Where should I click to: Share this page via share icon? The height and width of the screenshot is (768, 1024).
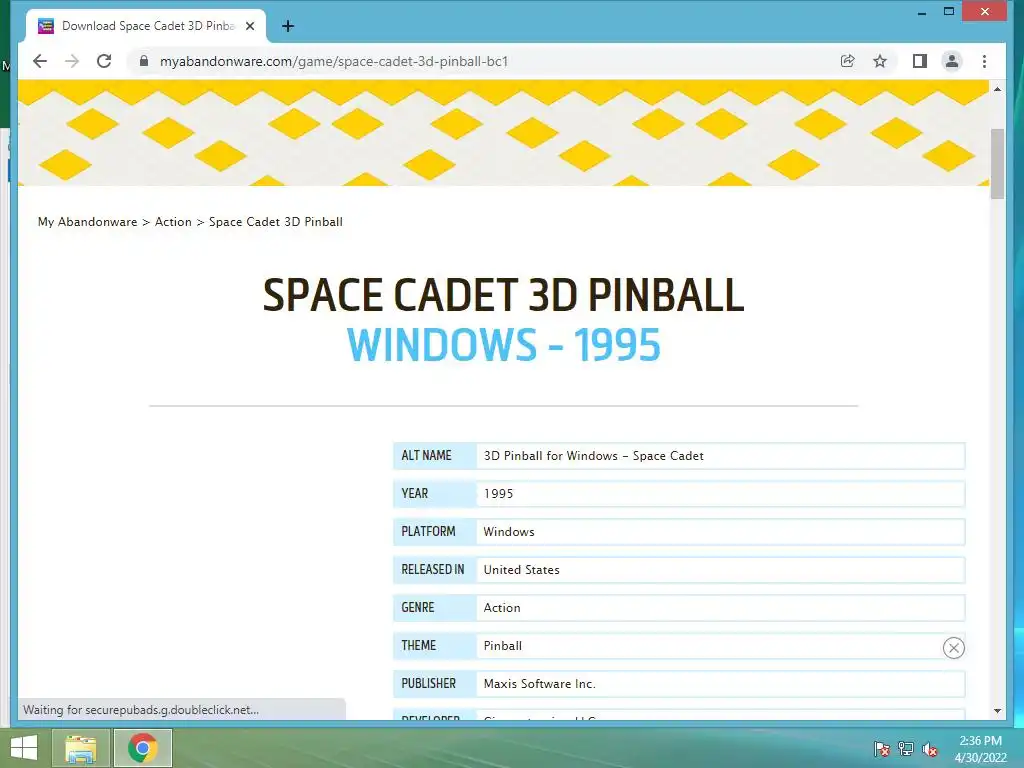coord(848,61)
